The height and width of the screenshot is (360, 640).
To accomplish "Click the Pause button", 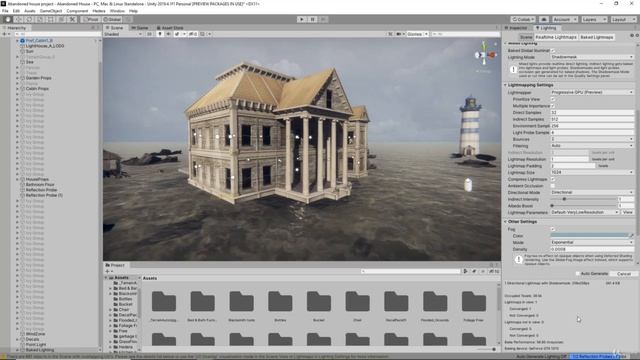I will [313, 19].
